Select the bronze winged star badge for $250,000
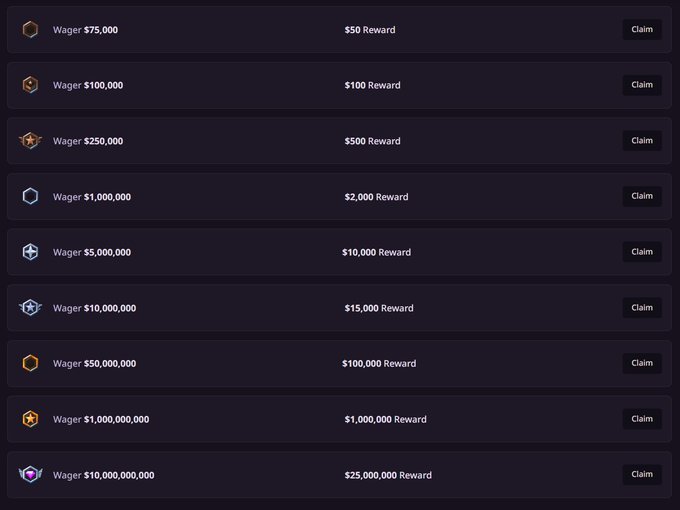The width and height of the screenshot is (680, 510). coord(30,141)
